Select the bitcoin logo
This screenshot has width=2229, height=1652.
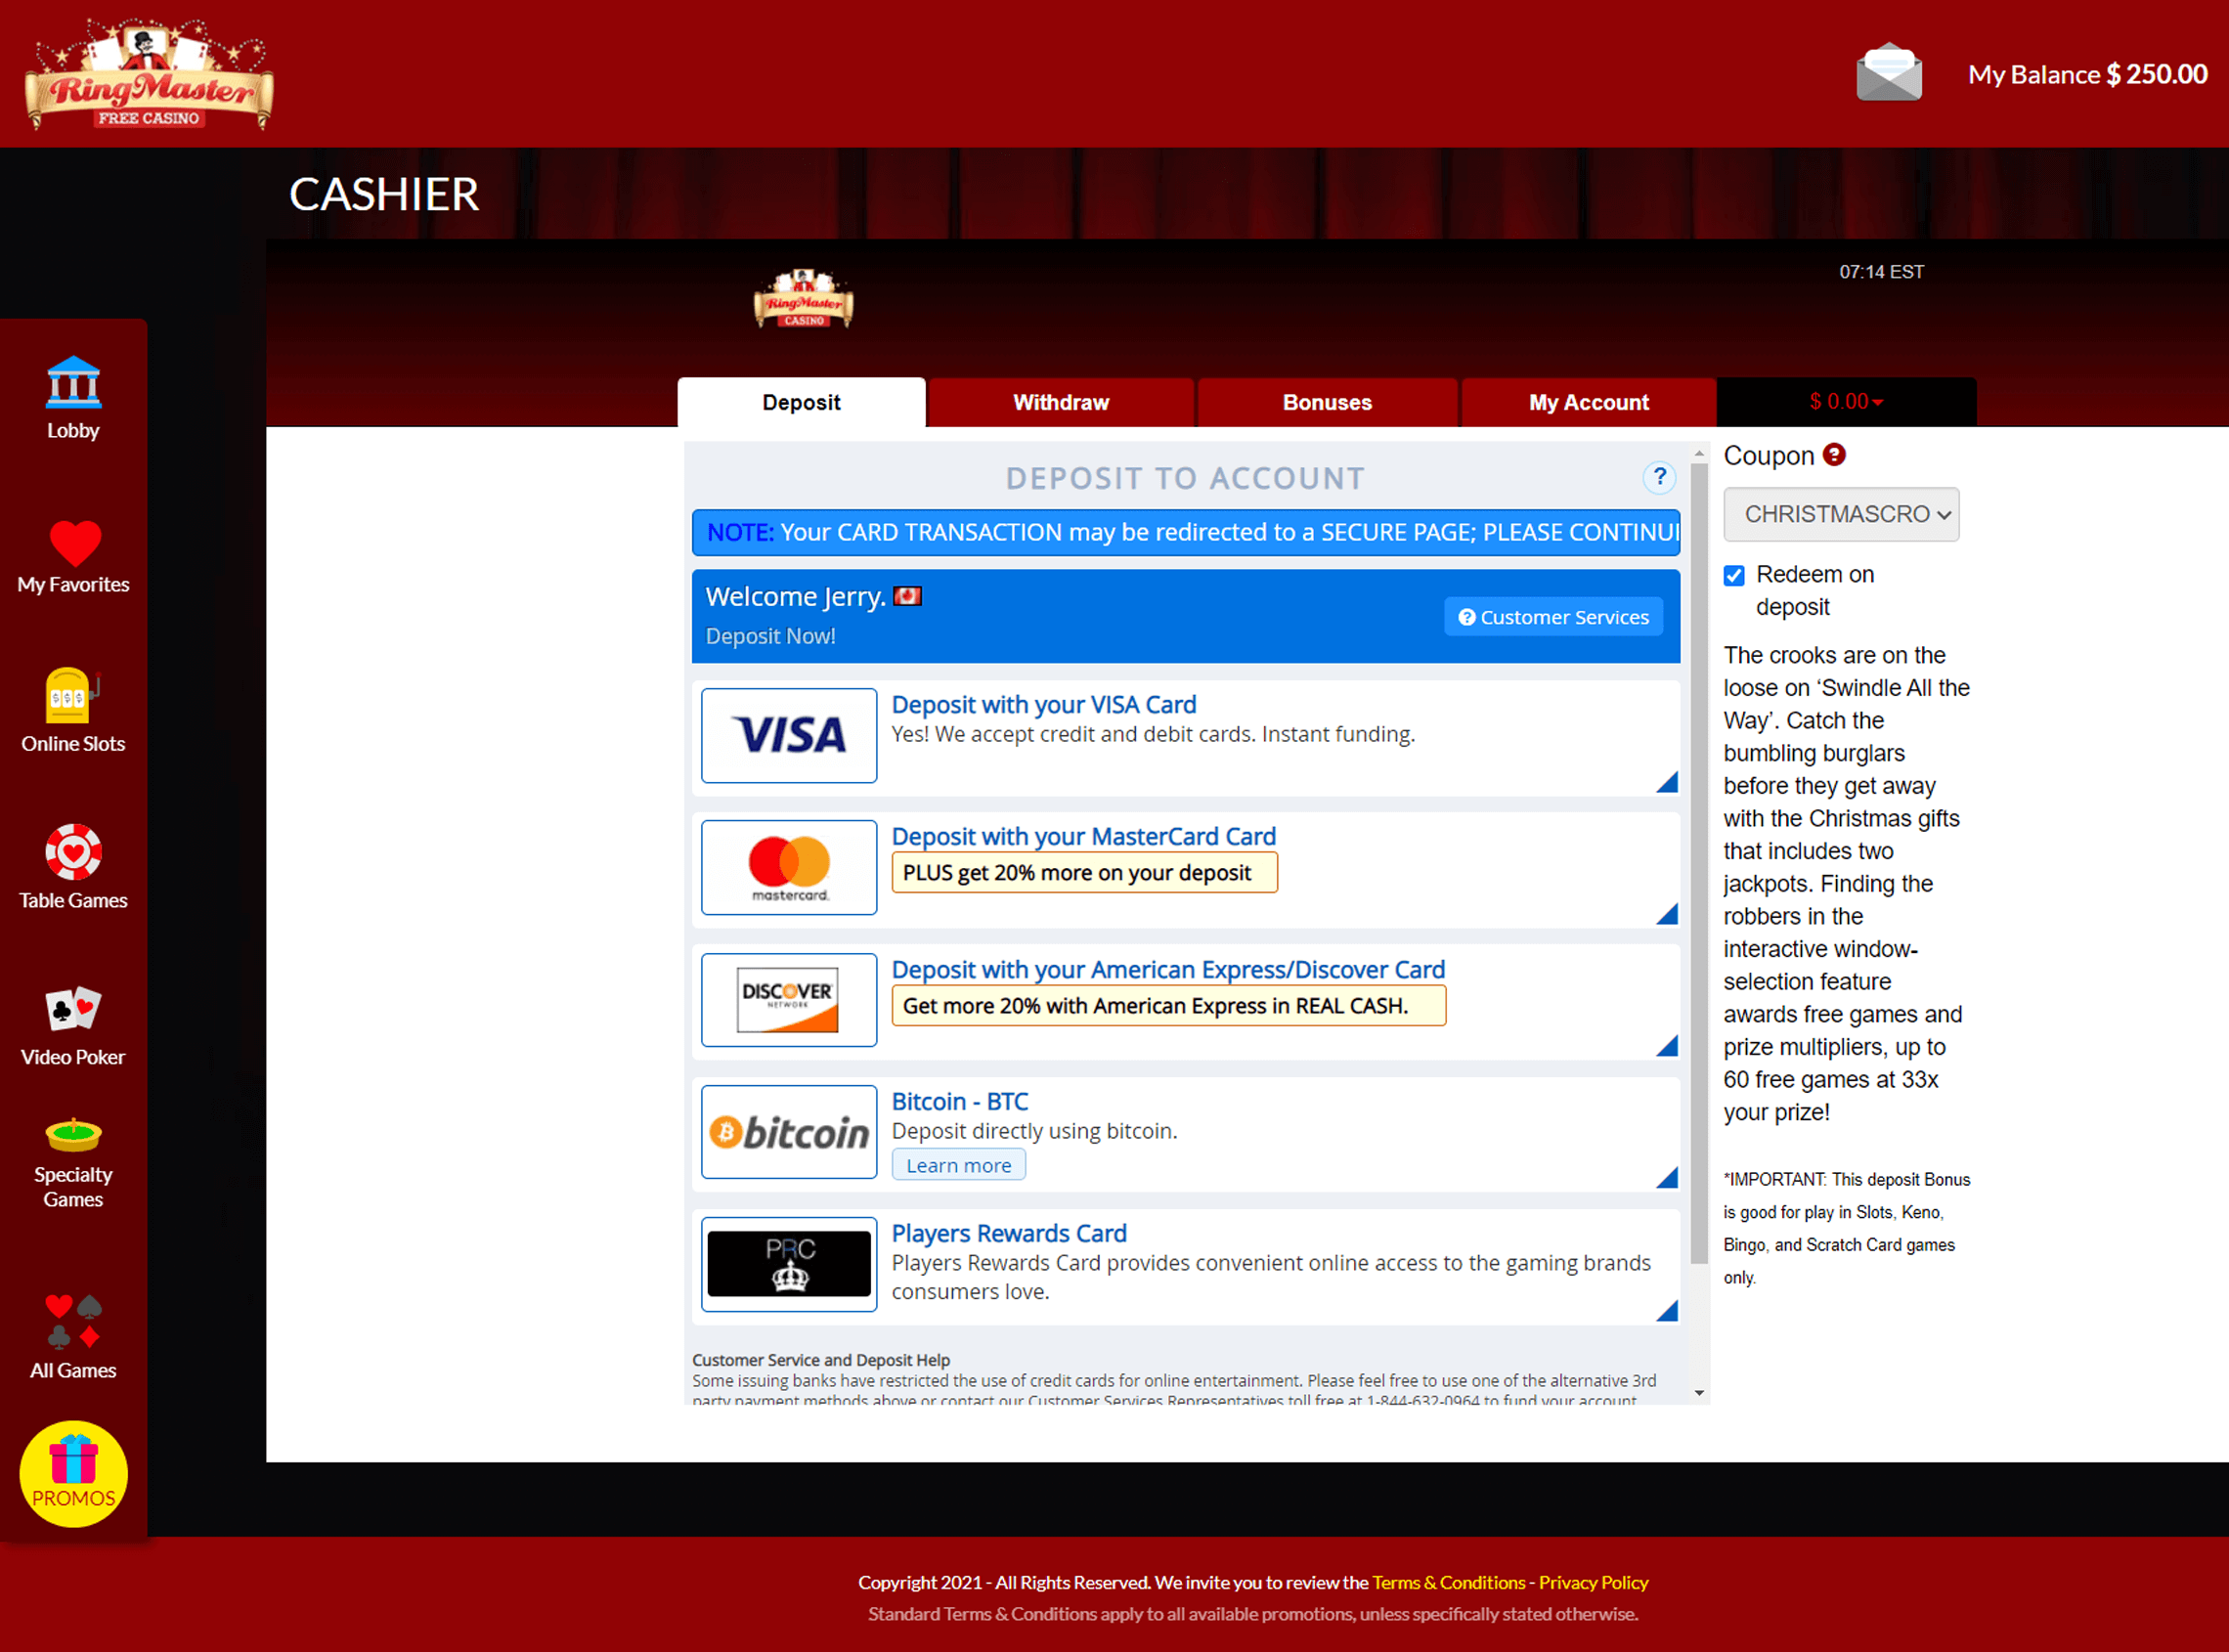pos(788,1131)
